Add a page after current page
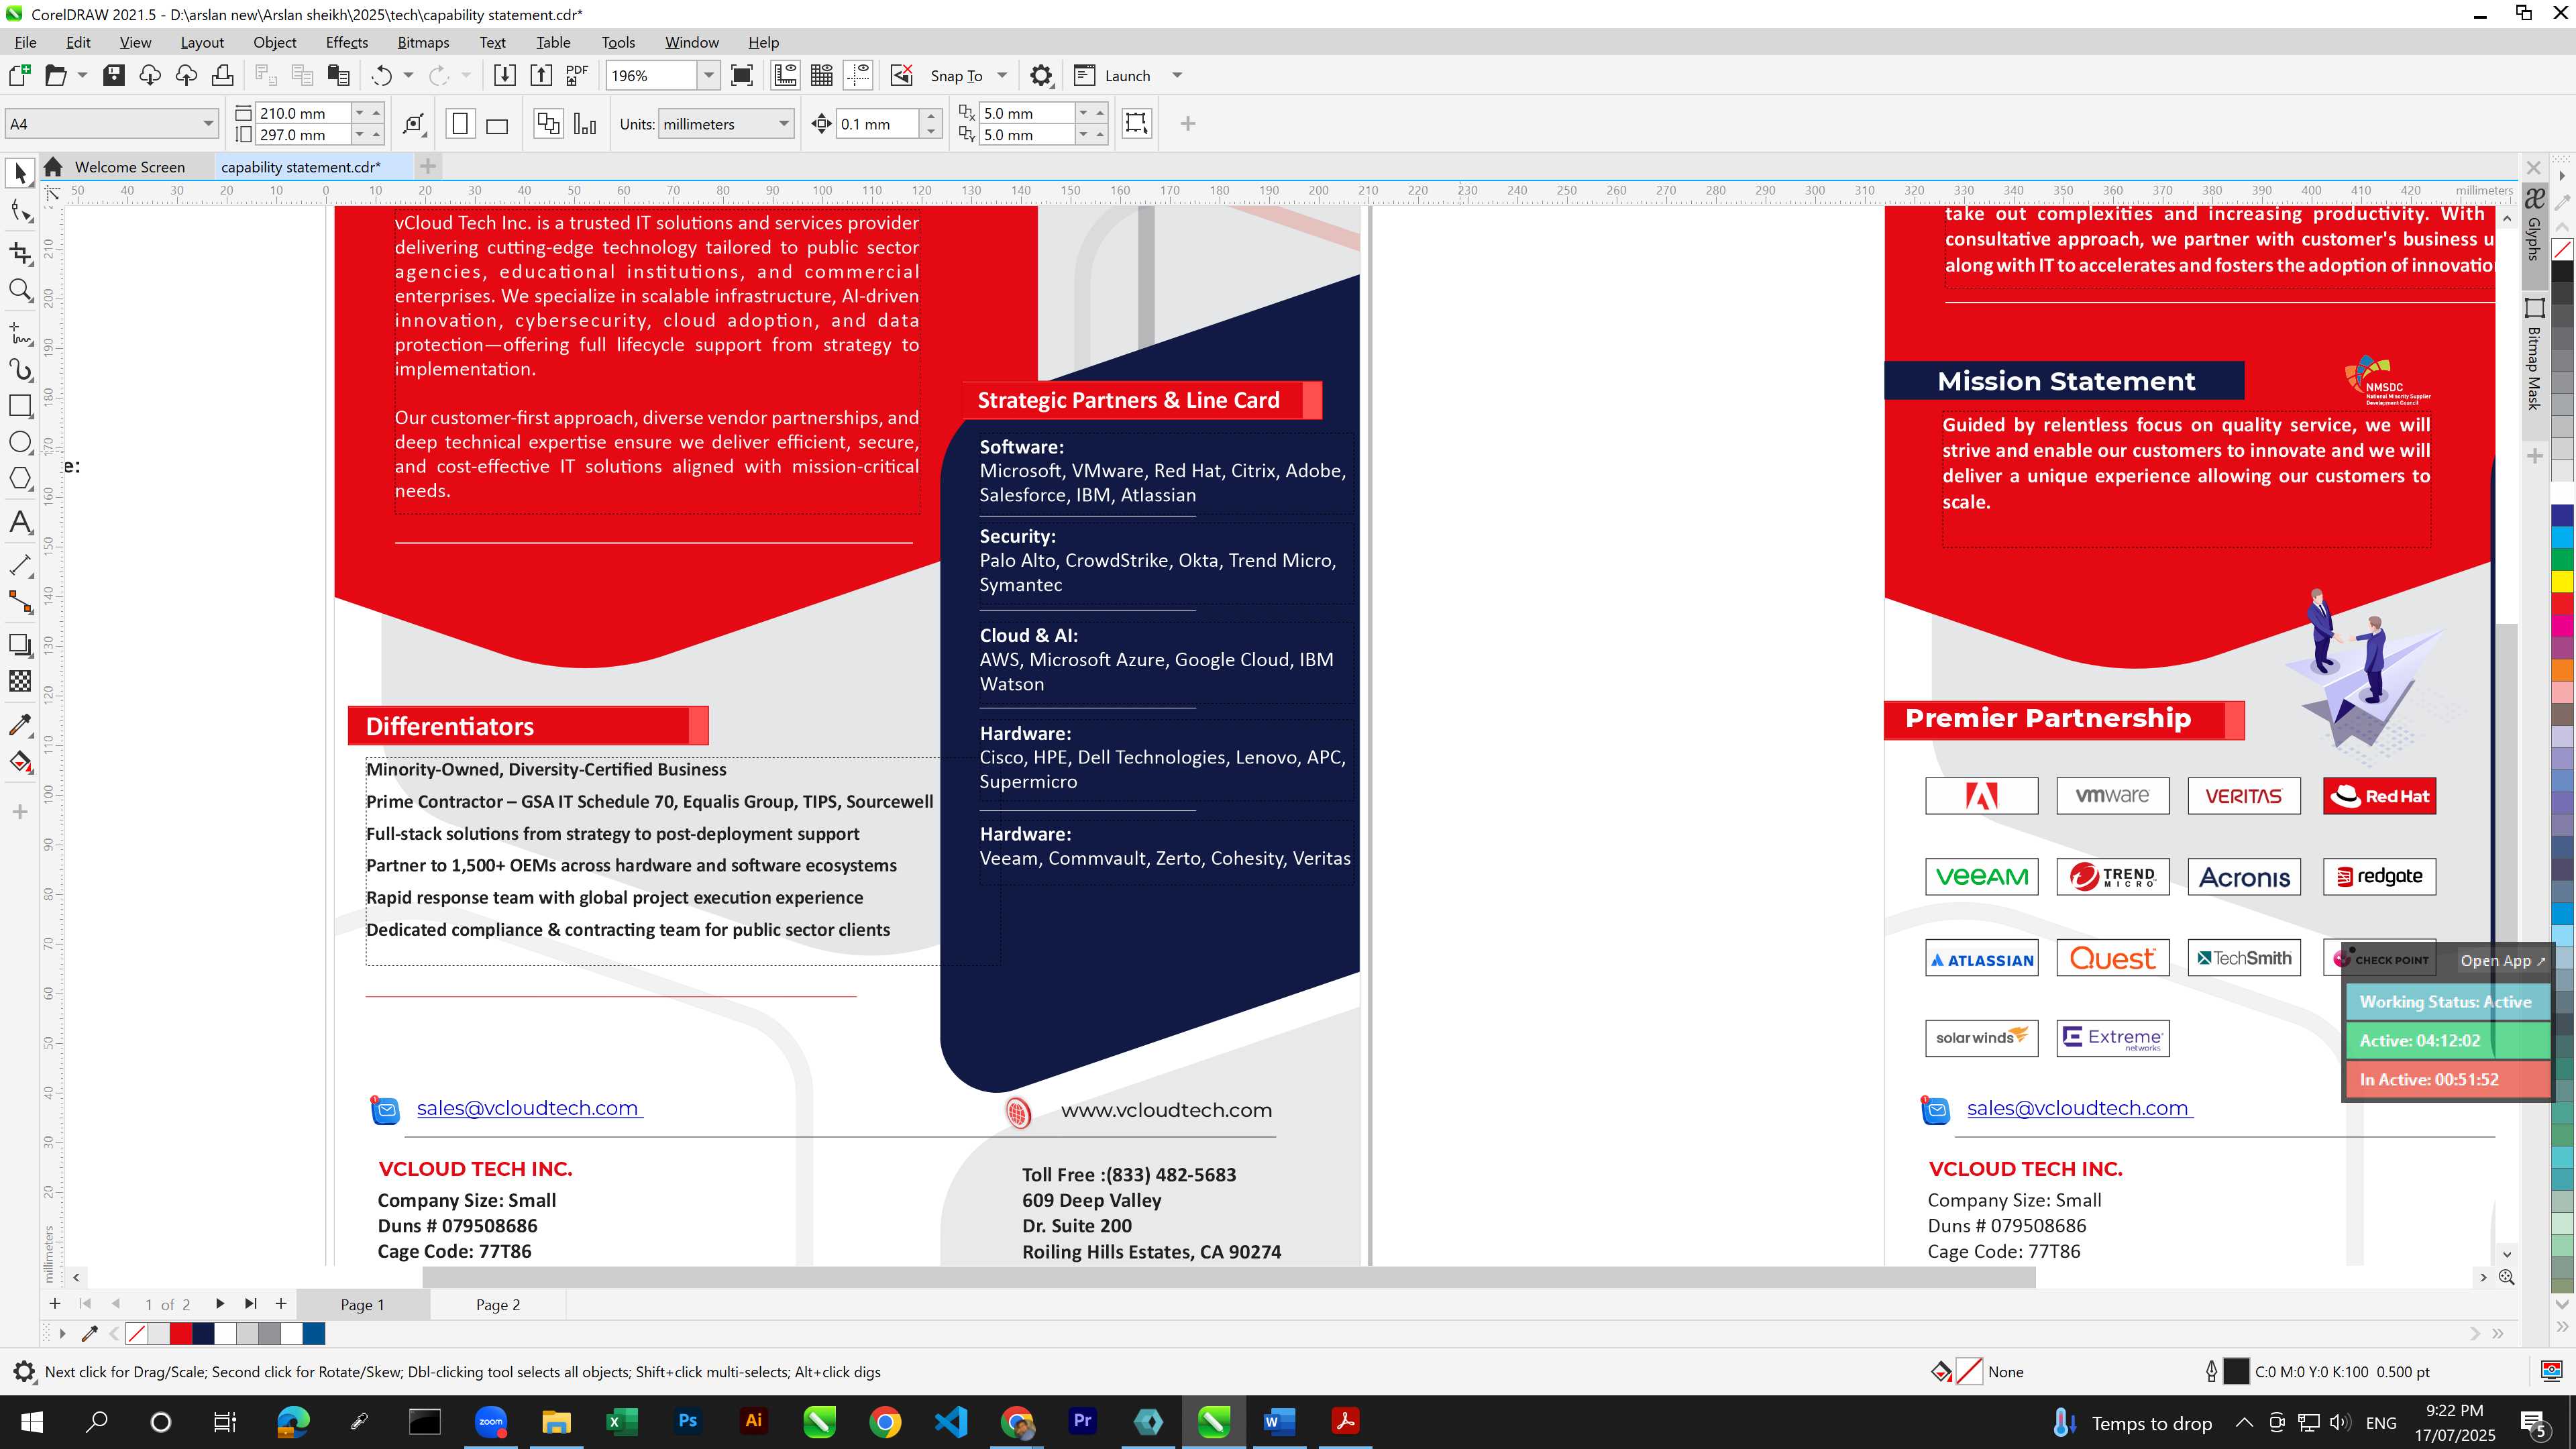Screen dimensions: 2576x1449 tap(281, 1304)
